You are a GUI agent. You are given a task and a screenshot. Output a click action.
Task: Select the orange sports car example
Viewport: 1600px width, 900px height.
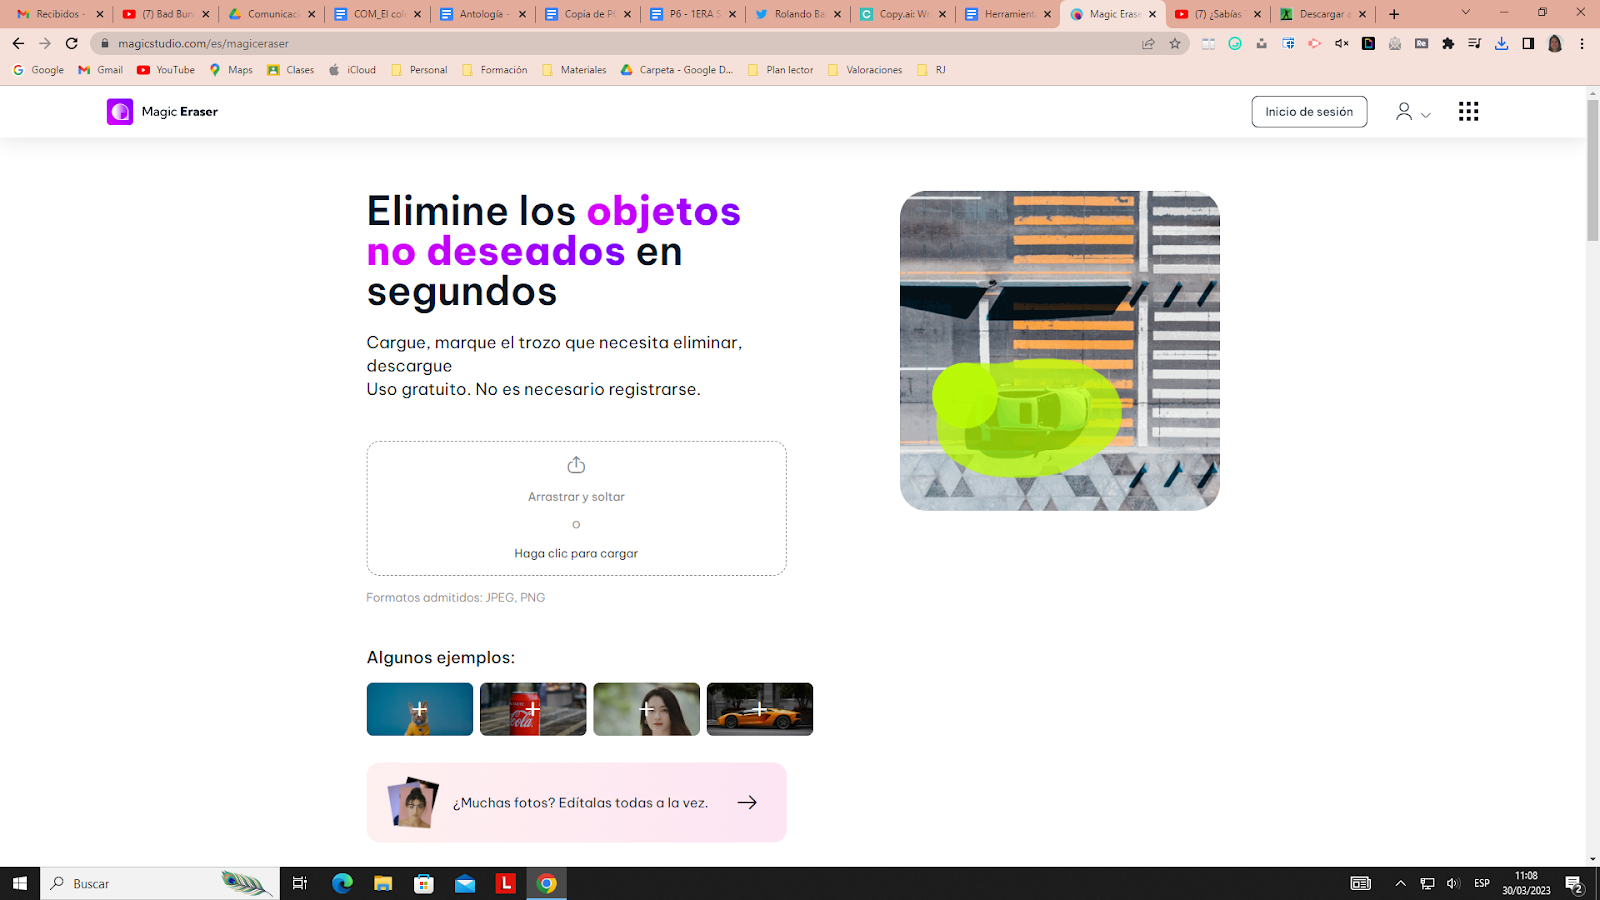point(759,709)
